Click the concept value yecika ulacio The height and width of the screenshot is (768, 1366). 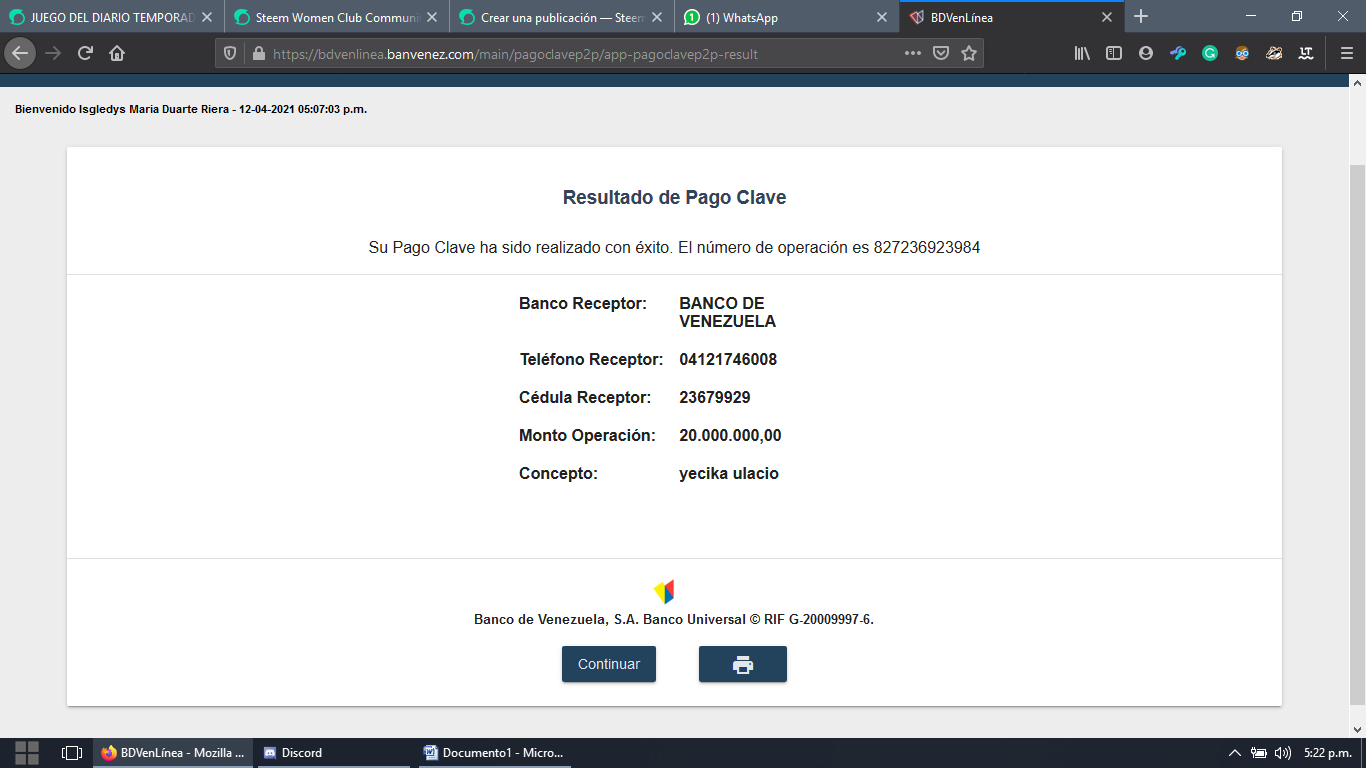point(729,474)
